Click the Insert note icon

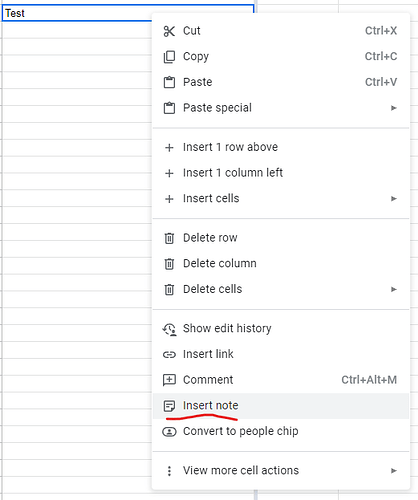pos(169,406)
